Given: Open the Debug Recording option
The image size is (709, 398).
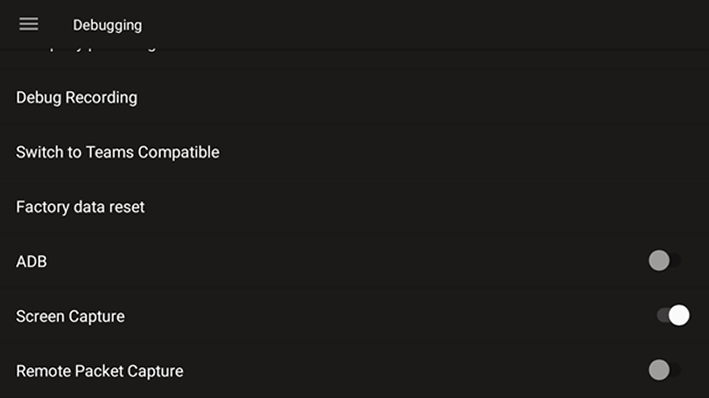Looking at the screenshot, I should click(x=354, y=98).
